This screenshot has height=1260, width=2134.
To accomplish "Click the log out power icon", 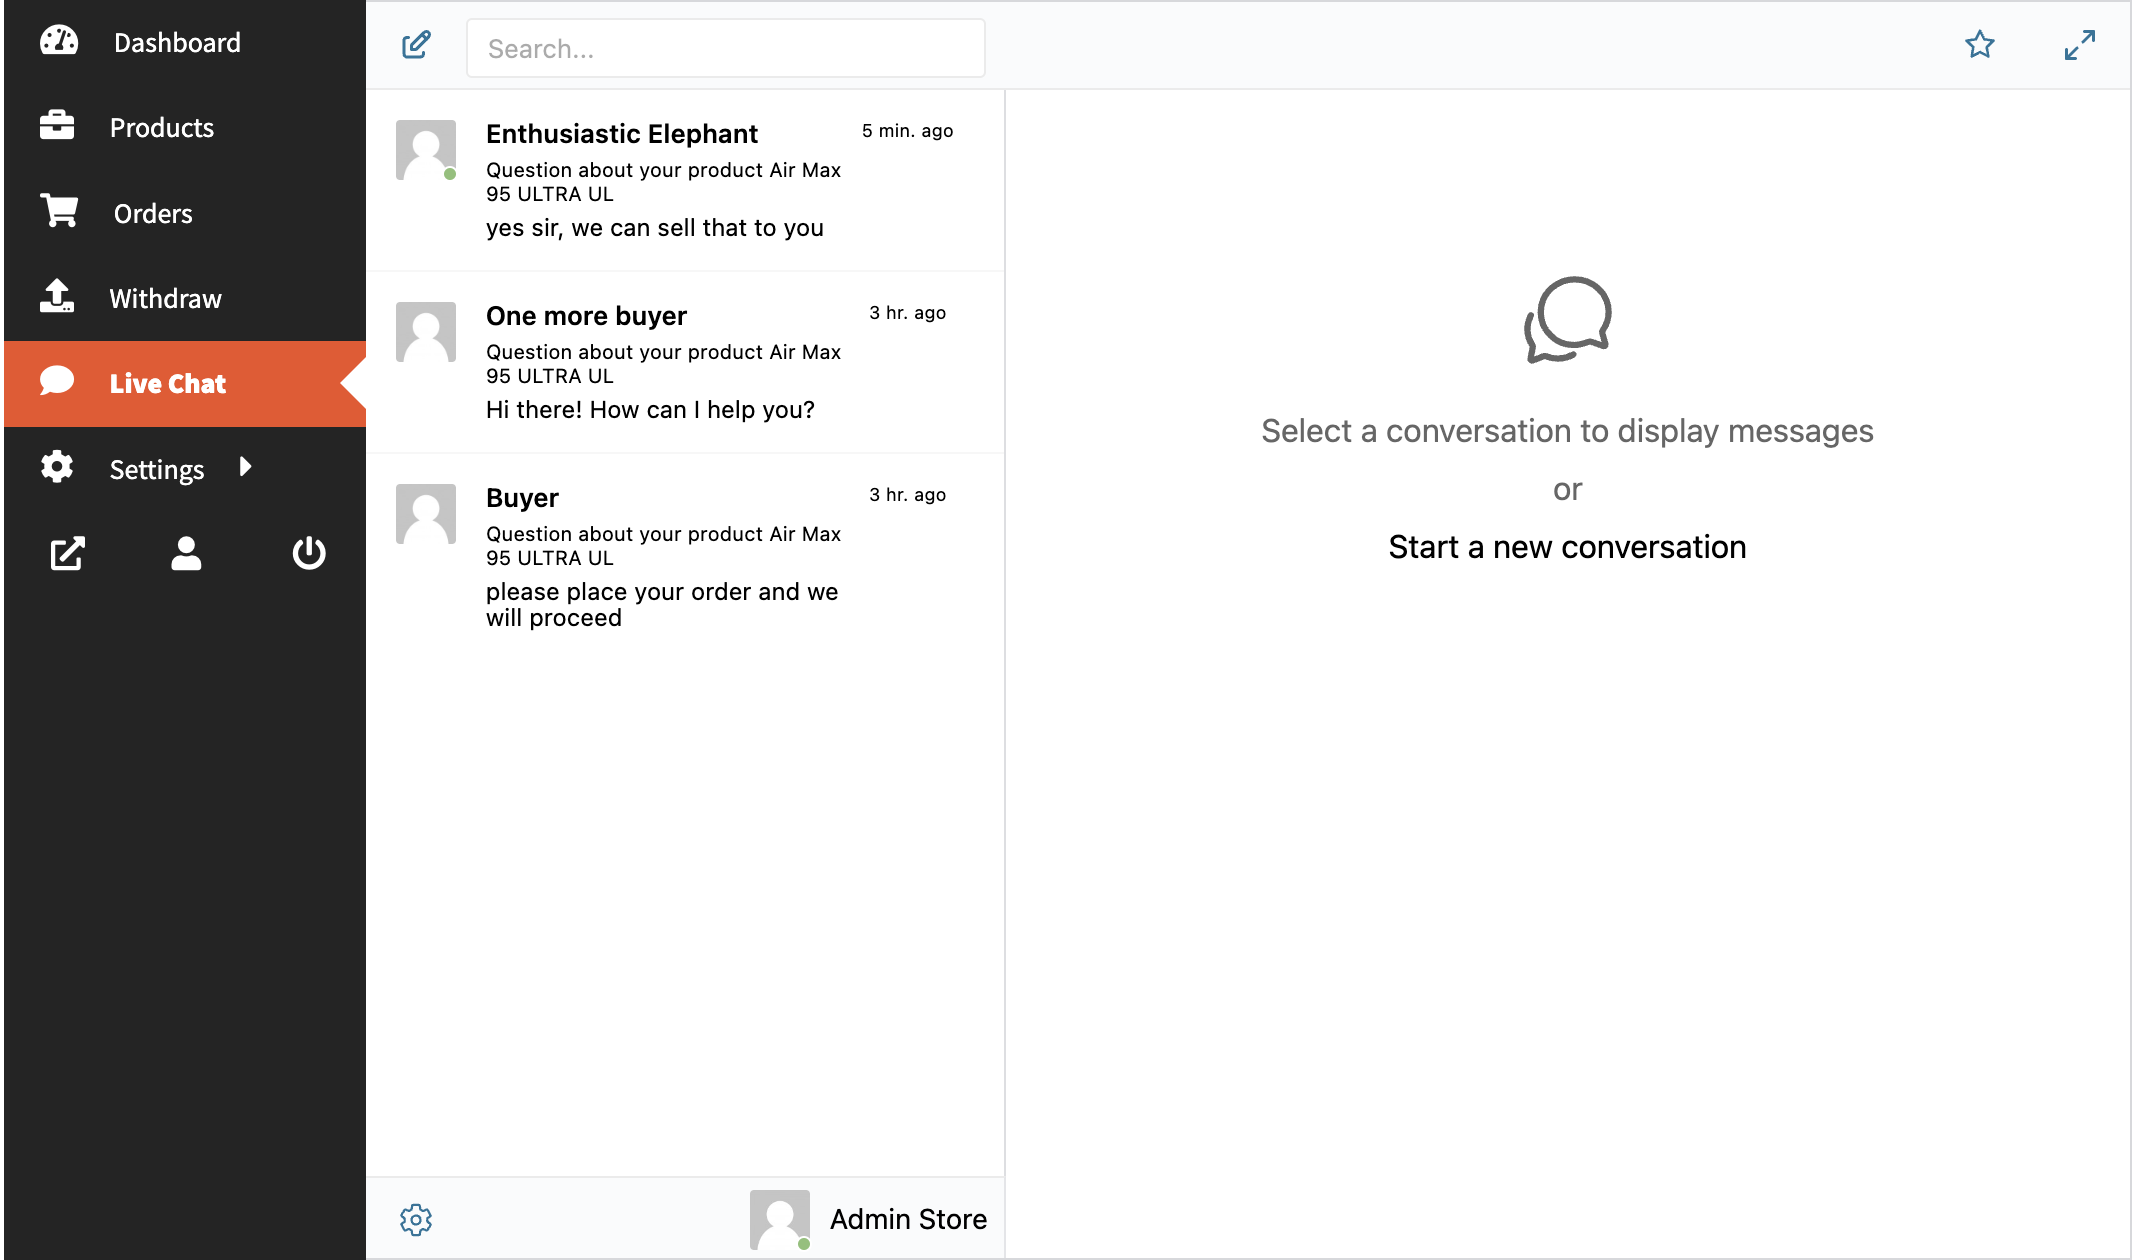I will pos(309,553).
